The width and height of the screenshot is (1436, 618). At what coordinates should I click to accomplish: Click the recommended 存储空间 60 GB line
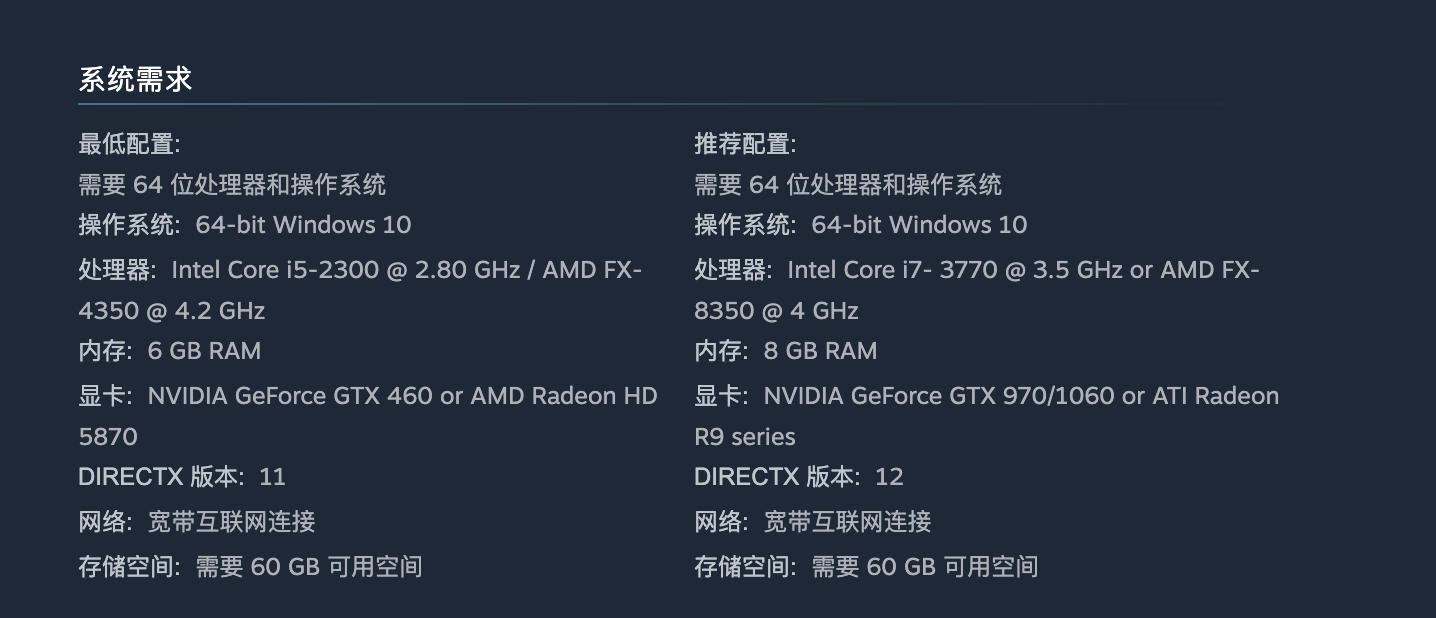click(866, 567)
